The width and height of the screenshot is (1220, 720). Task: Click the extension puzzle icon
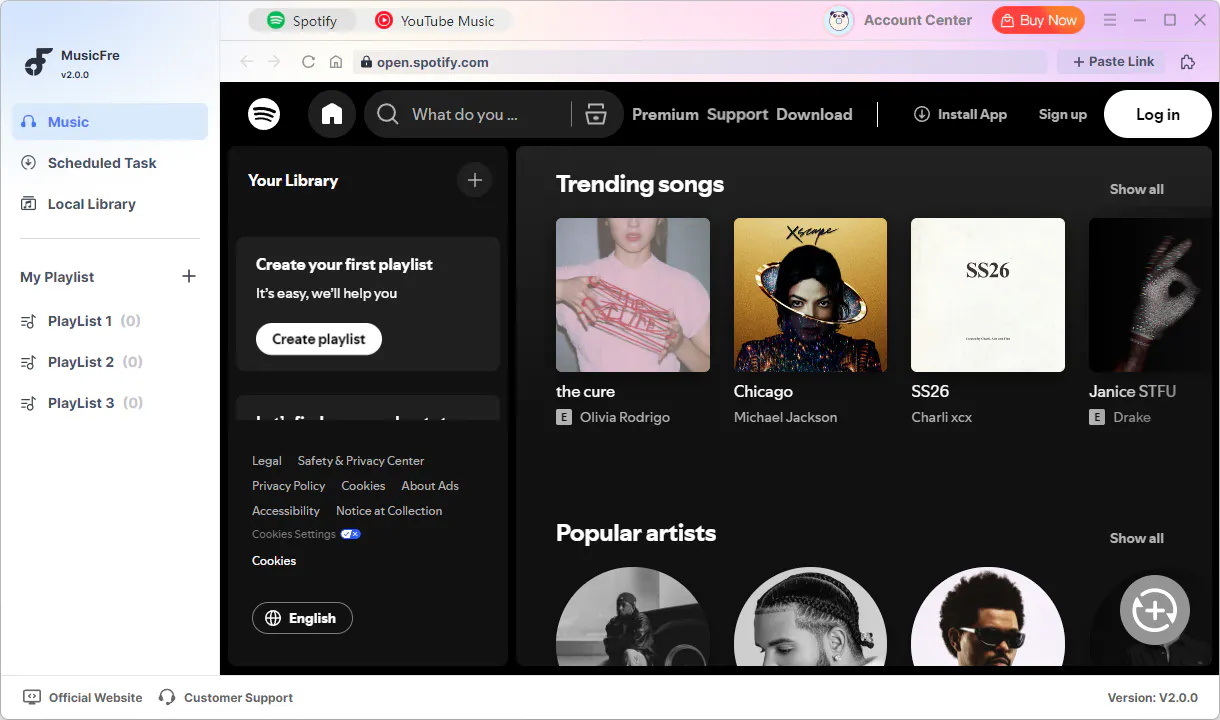1188,62
